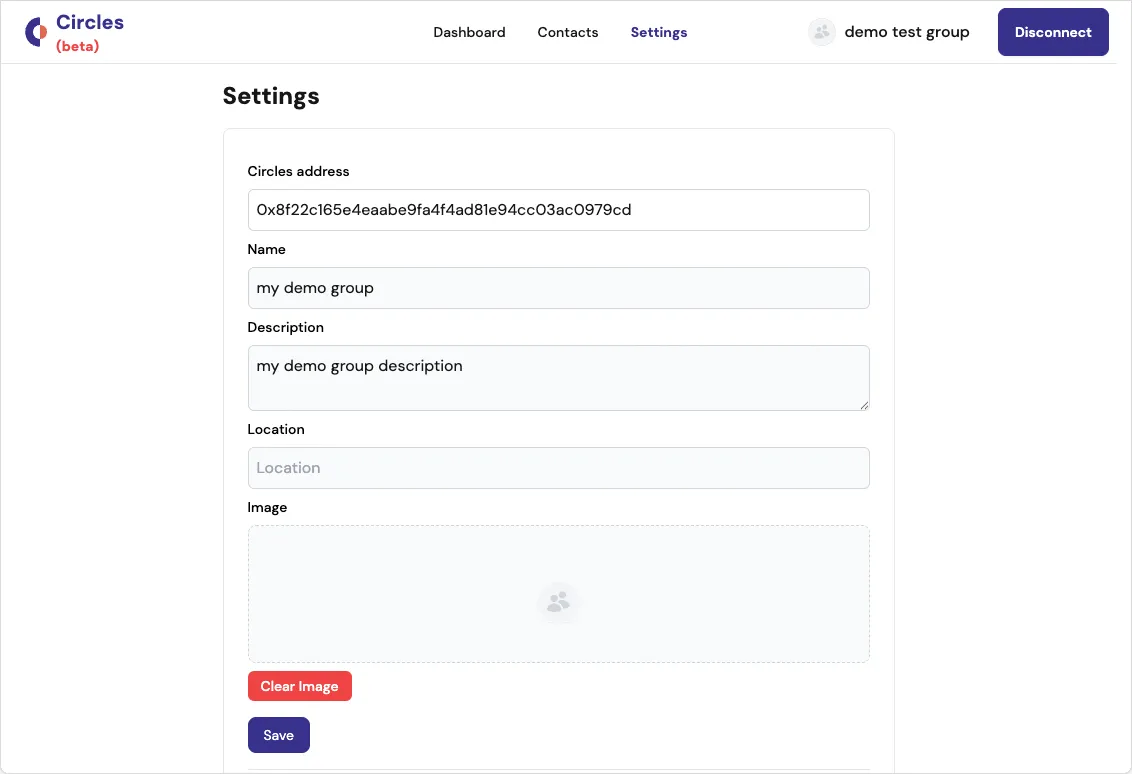The height and width of the screenshot is (774, 1132).
Task: Click the Circles logo icon
Action: point(37,32)
